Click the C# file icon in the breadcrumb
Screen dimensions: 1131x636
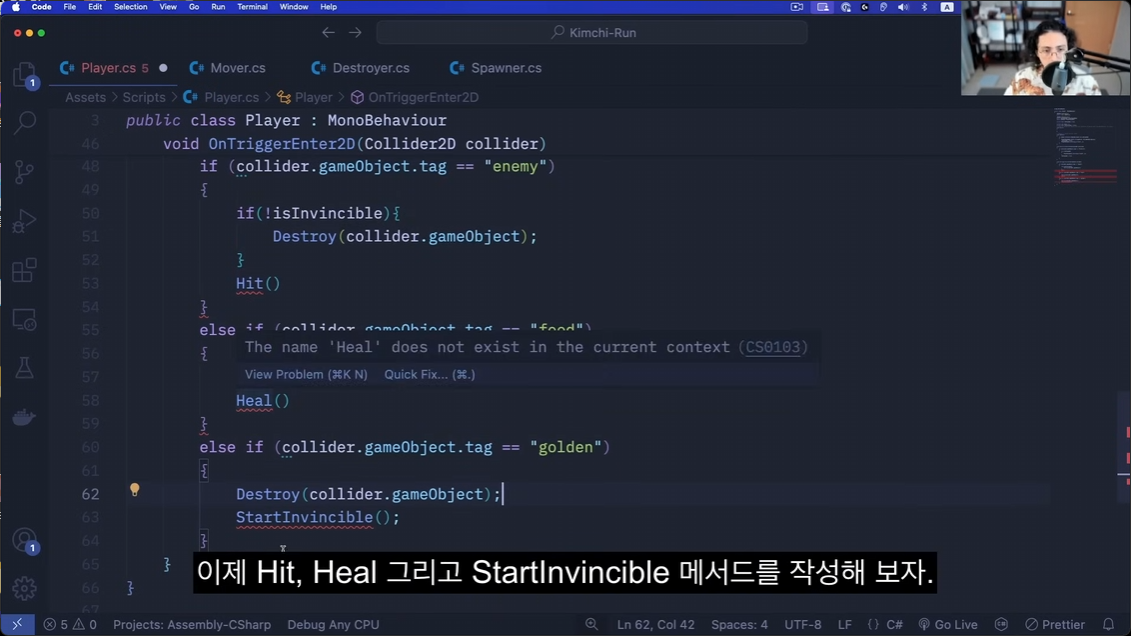pos(190,97)
